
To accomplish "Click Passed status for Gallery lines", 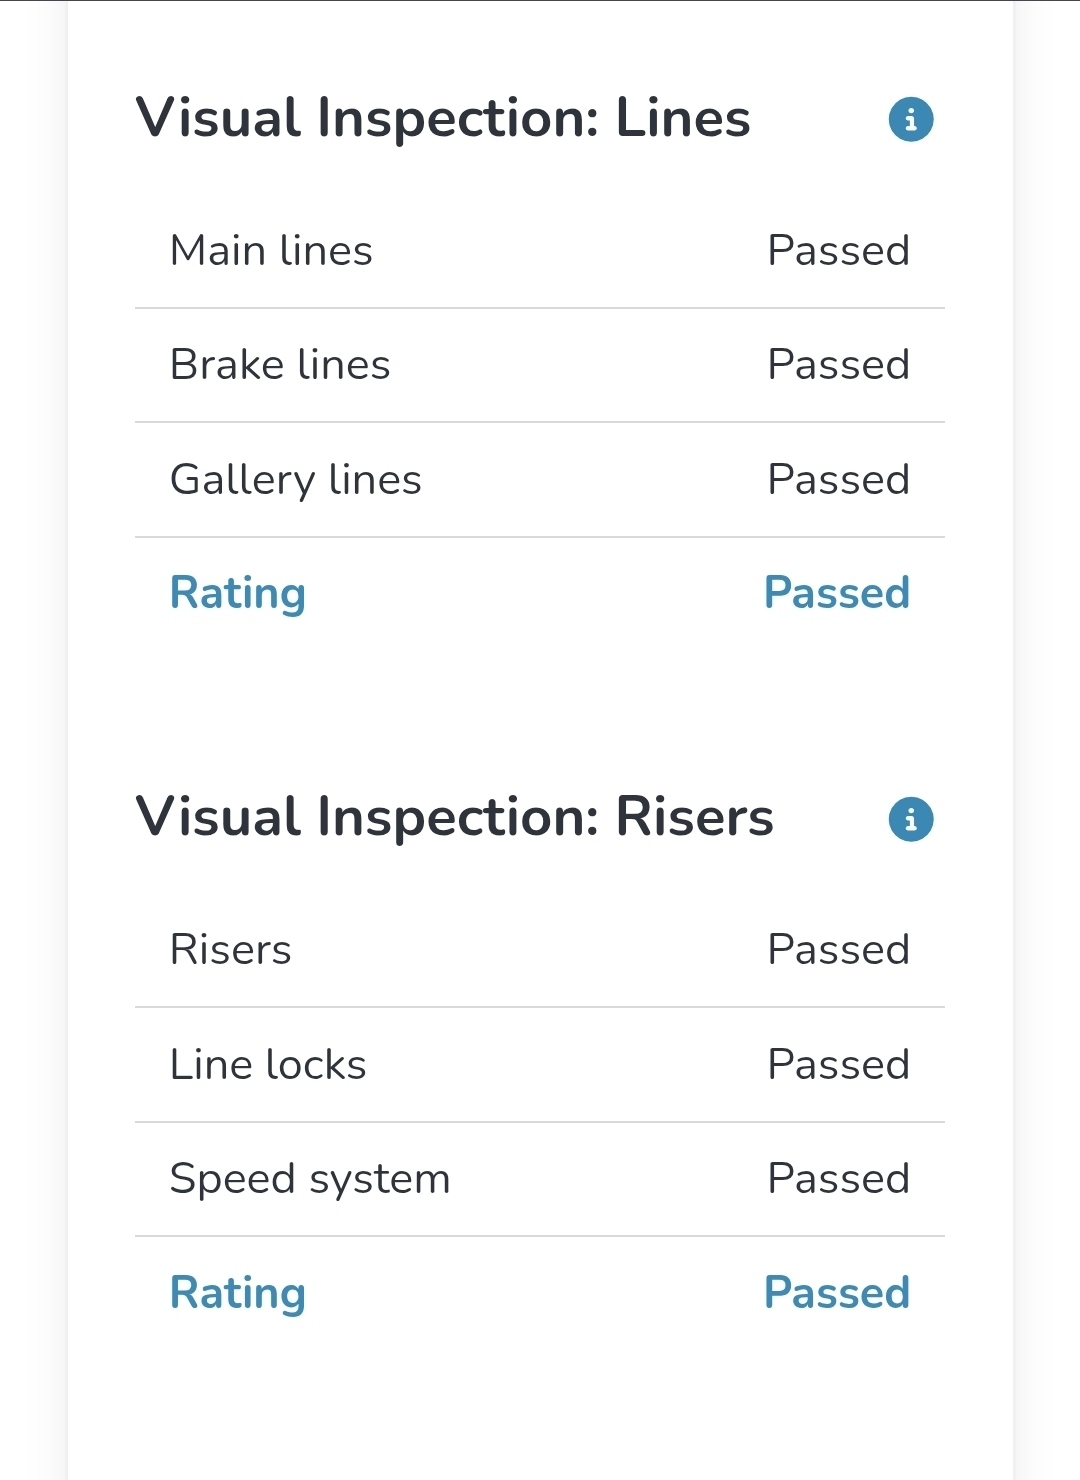I will tap(838, 480).
